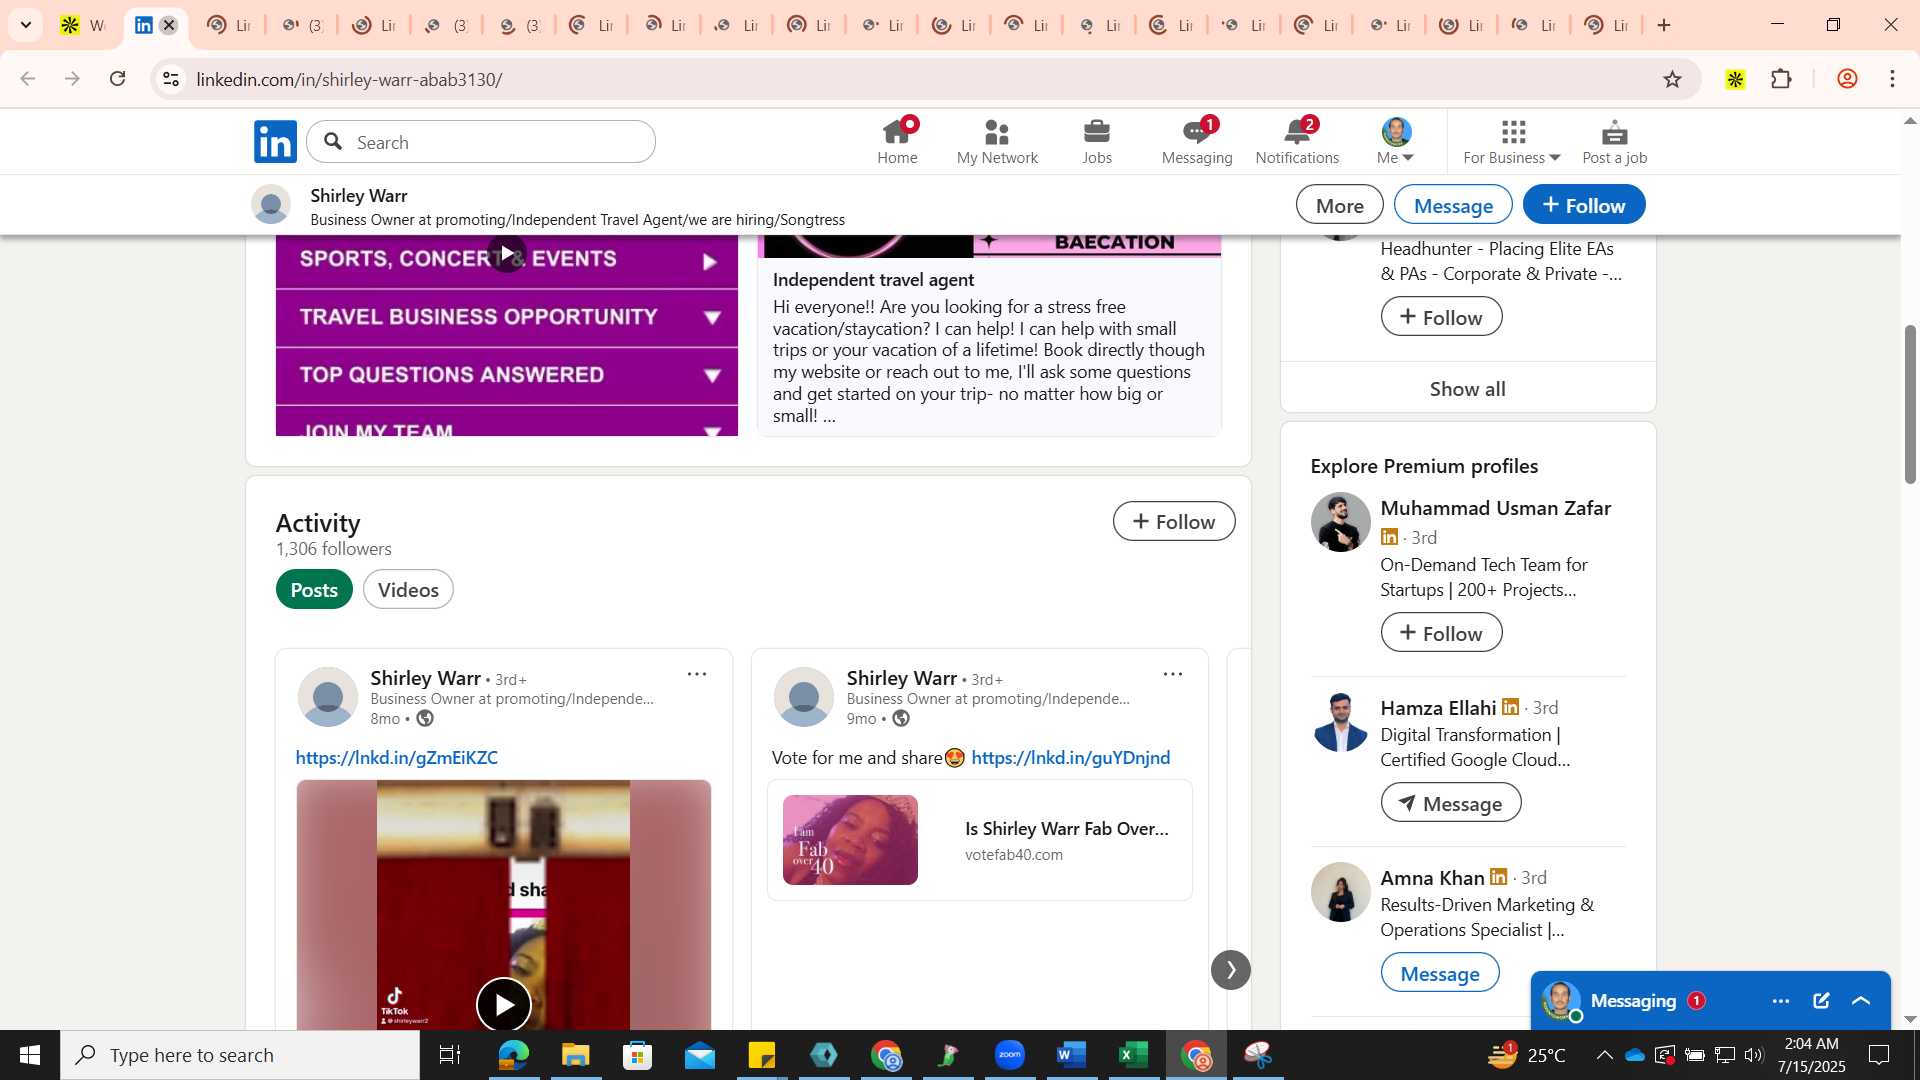
Task: Play the TikTok video in post
Action: [503, 1004]
